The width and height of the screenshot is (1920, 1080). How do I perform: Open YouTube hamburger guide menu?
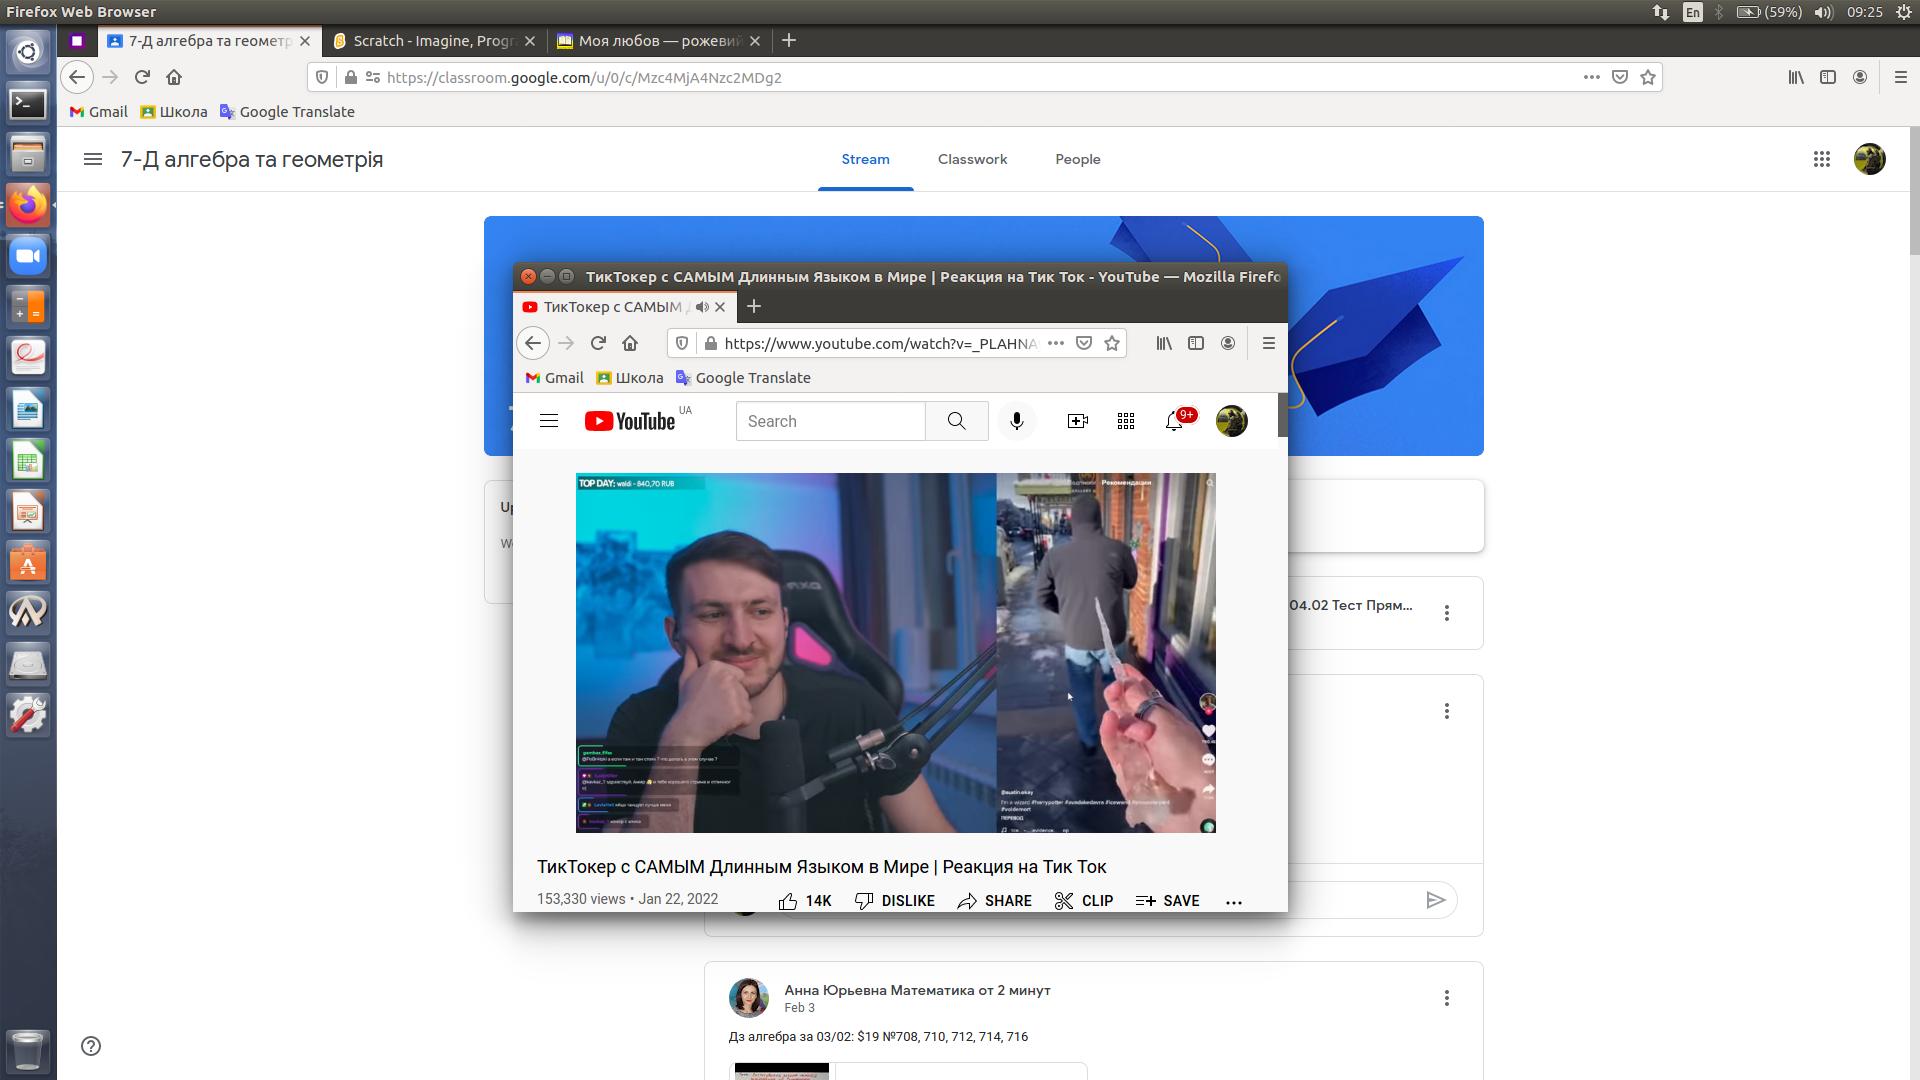point(548,421)
